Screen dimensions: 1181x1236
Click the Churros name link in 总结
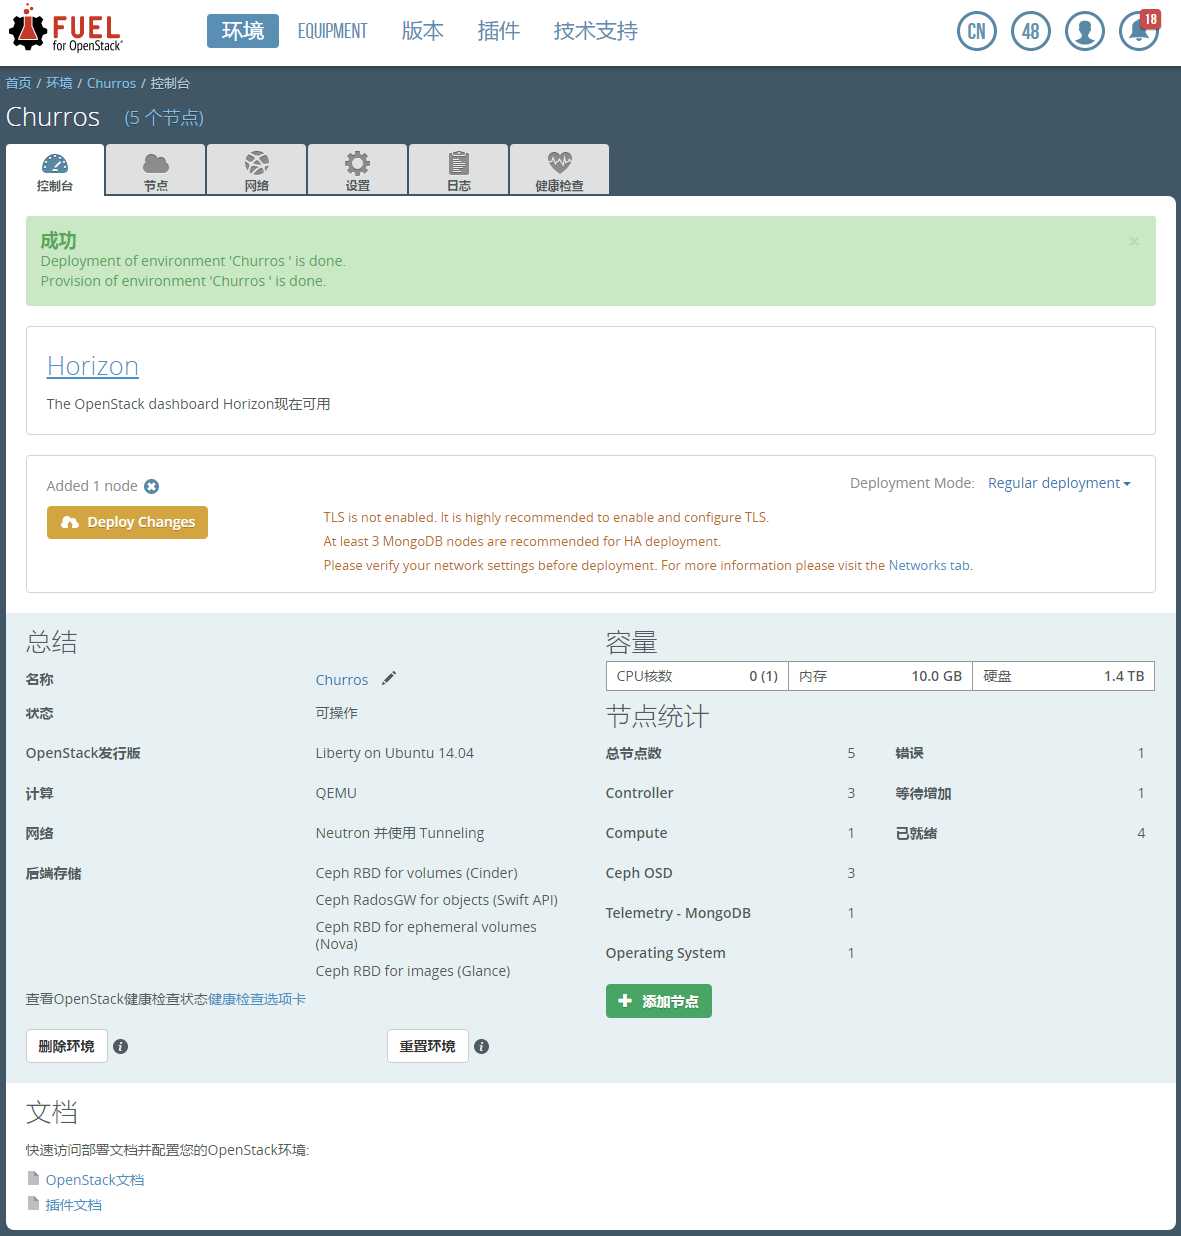click(342, 680)
